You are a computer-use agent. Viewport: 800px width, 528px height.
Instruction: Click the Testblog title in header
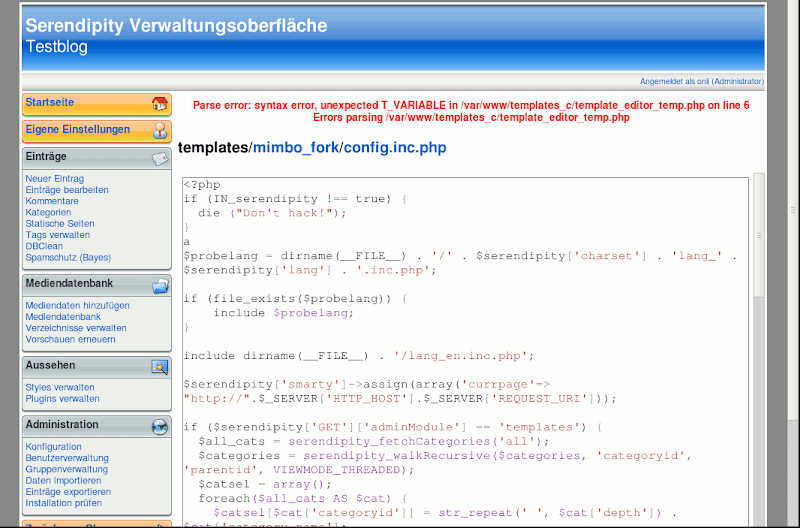coord(57,46)
